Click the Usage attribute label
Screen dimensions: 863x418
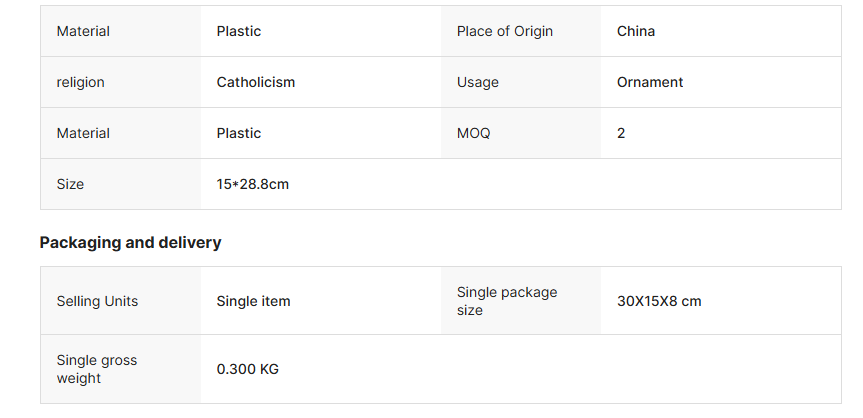pos(477,82)
